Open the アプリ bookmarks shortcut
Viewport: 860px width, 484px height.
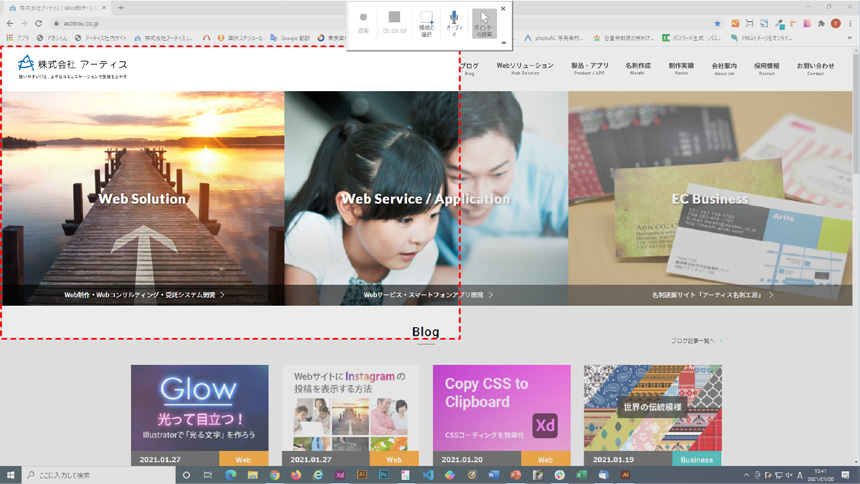pos(18,38)
